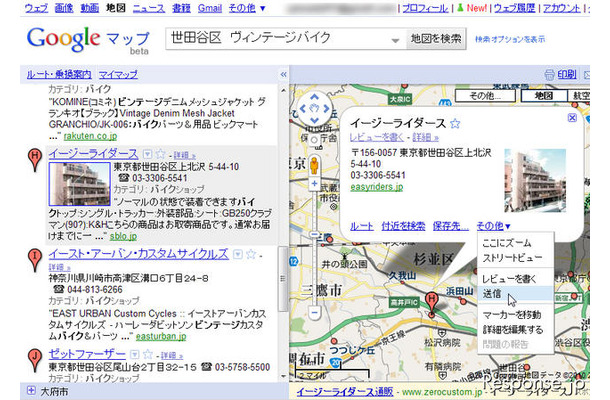The width and height of the screenshot is (610, 400).
Task: Star イースト・アーバン・カスタムサイクルズ result
Action: click(251, 254)
